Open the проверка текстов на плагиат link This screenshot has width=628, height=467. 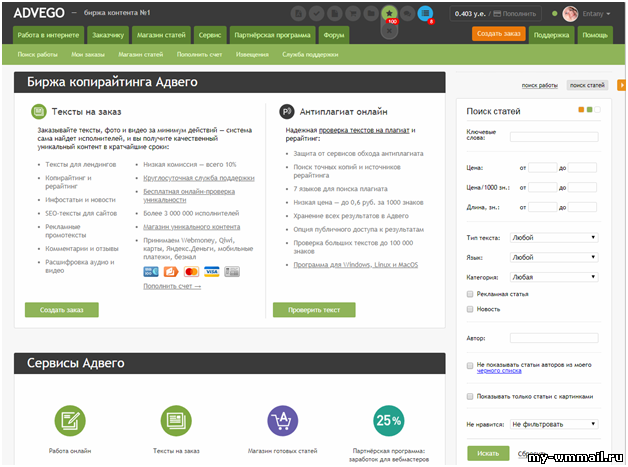(364, 130)
